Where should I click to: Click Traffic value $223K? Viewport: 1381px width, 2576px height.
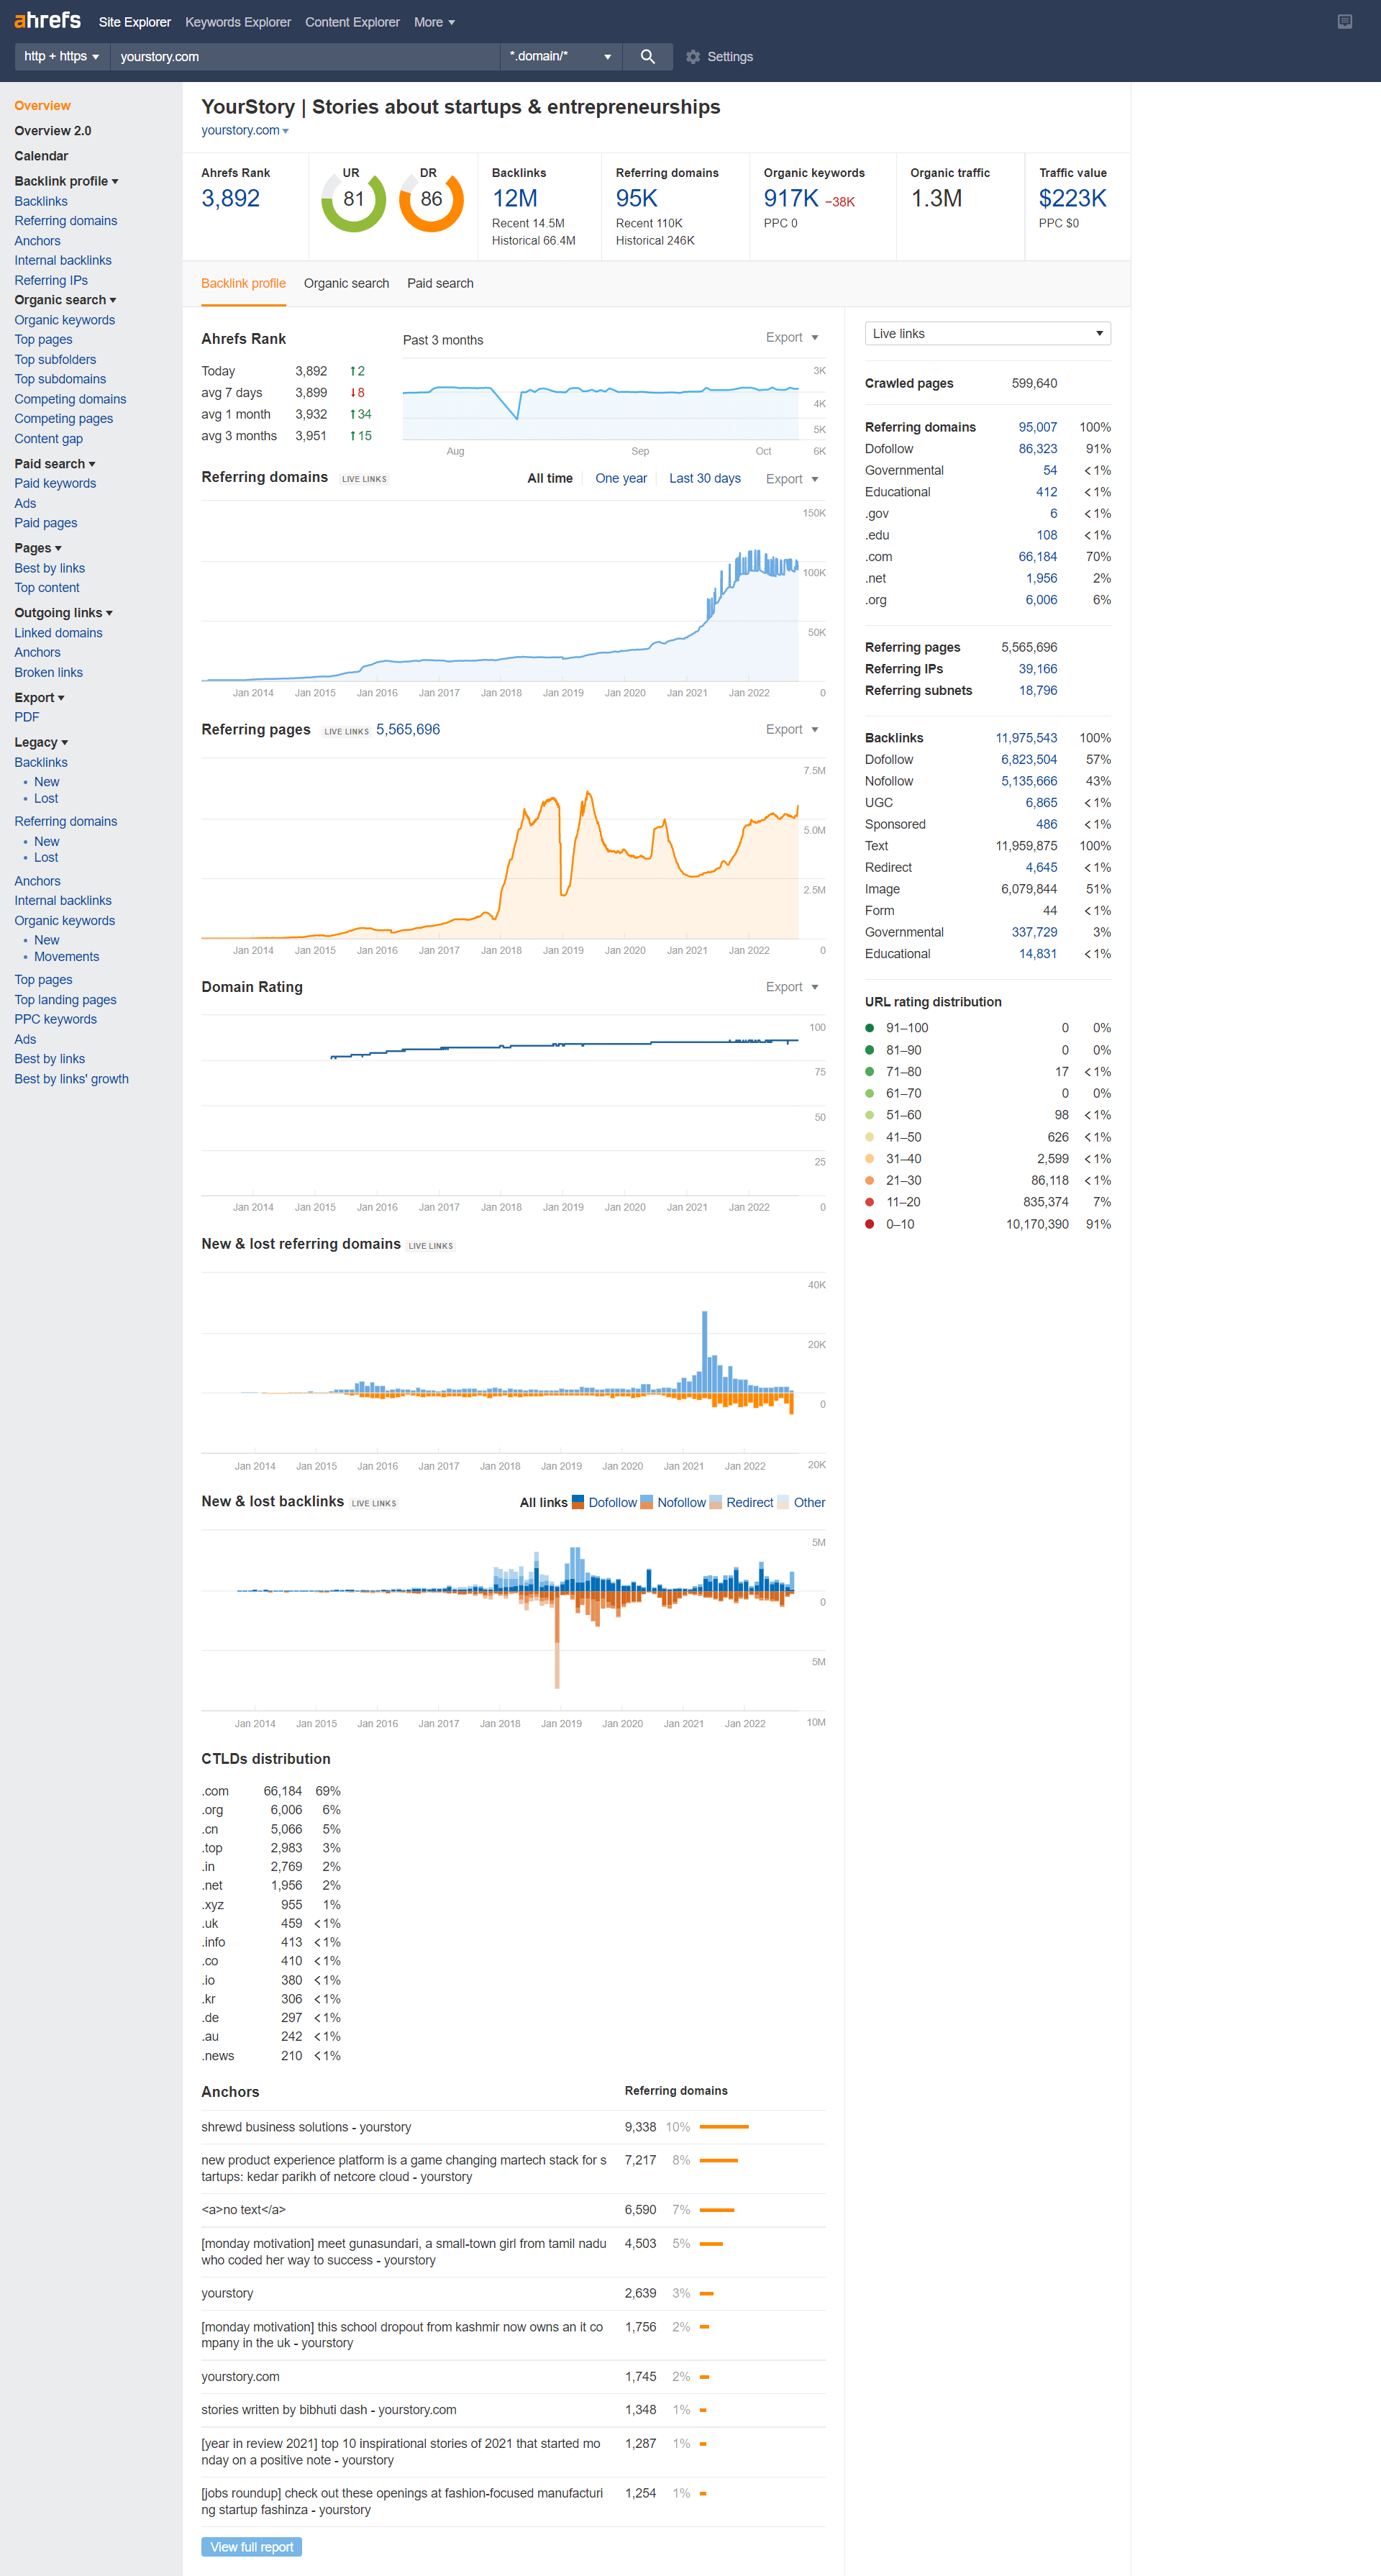pos(1072,198)
